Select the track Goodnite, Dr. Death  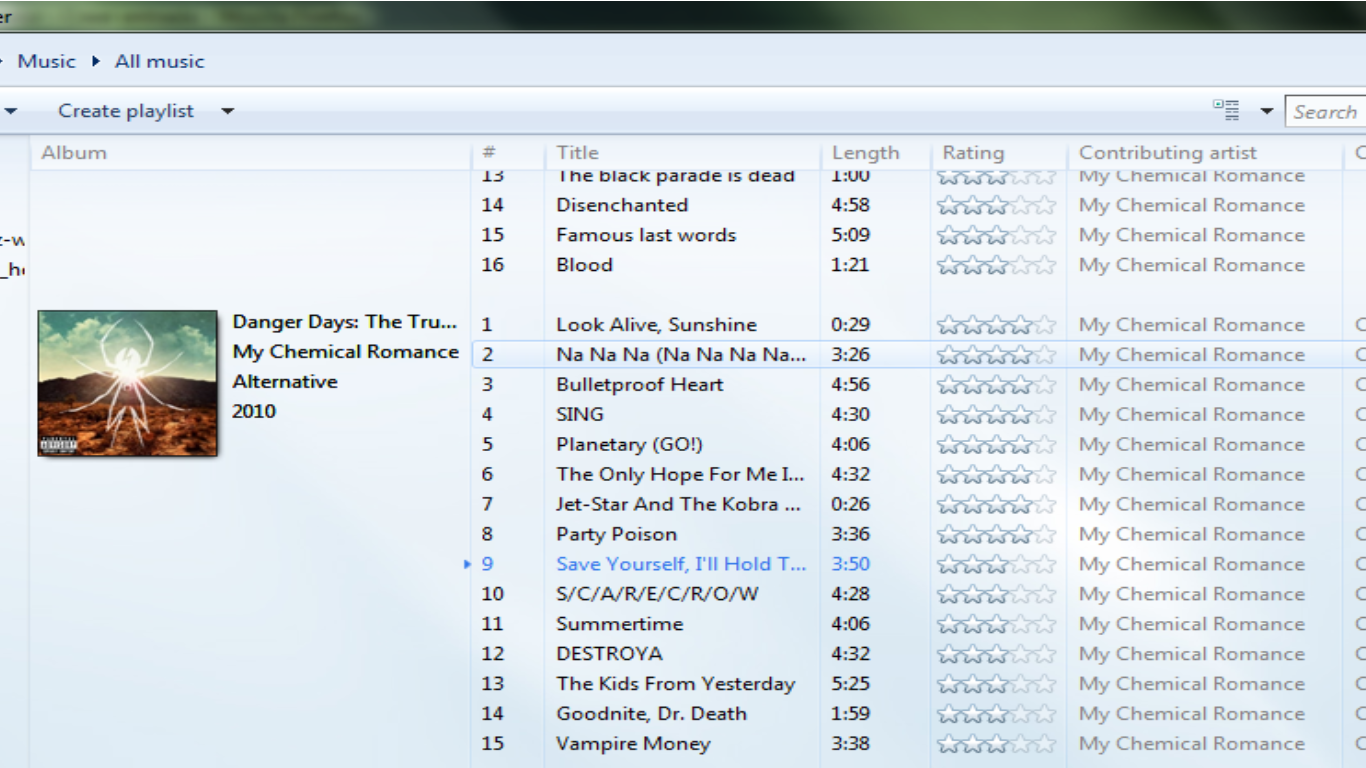[x=652, y=714]
